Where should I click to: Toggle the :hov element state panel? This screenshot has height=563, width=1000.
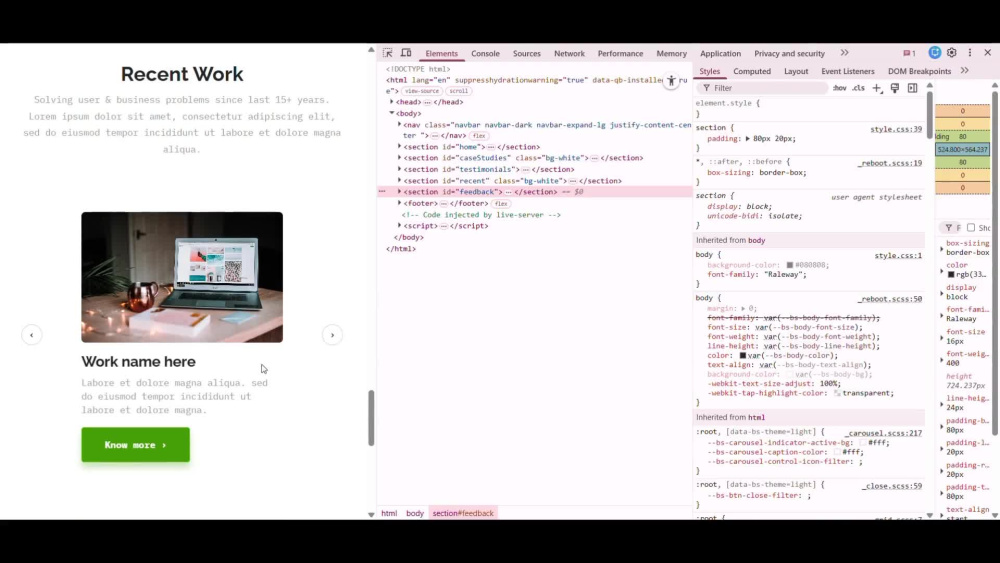(839, 88)
